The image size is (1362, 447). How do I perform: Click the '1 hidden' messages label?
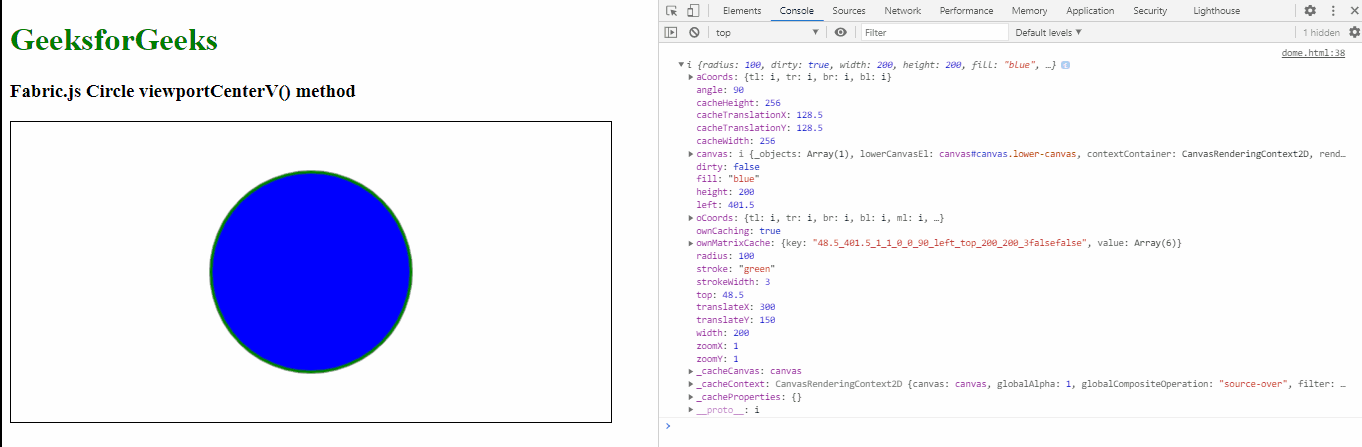coord(1320,32)
